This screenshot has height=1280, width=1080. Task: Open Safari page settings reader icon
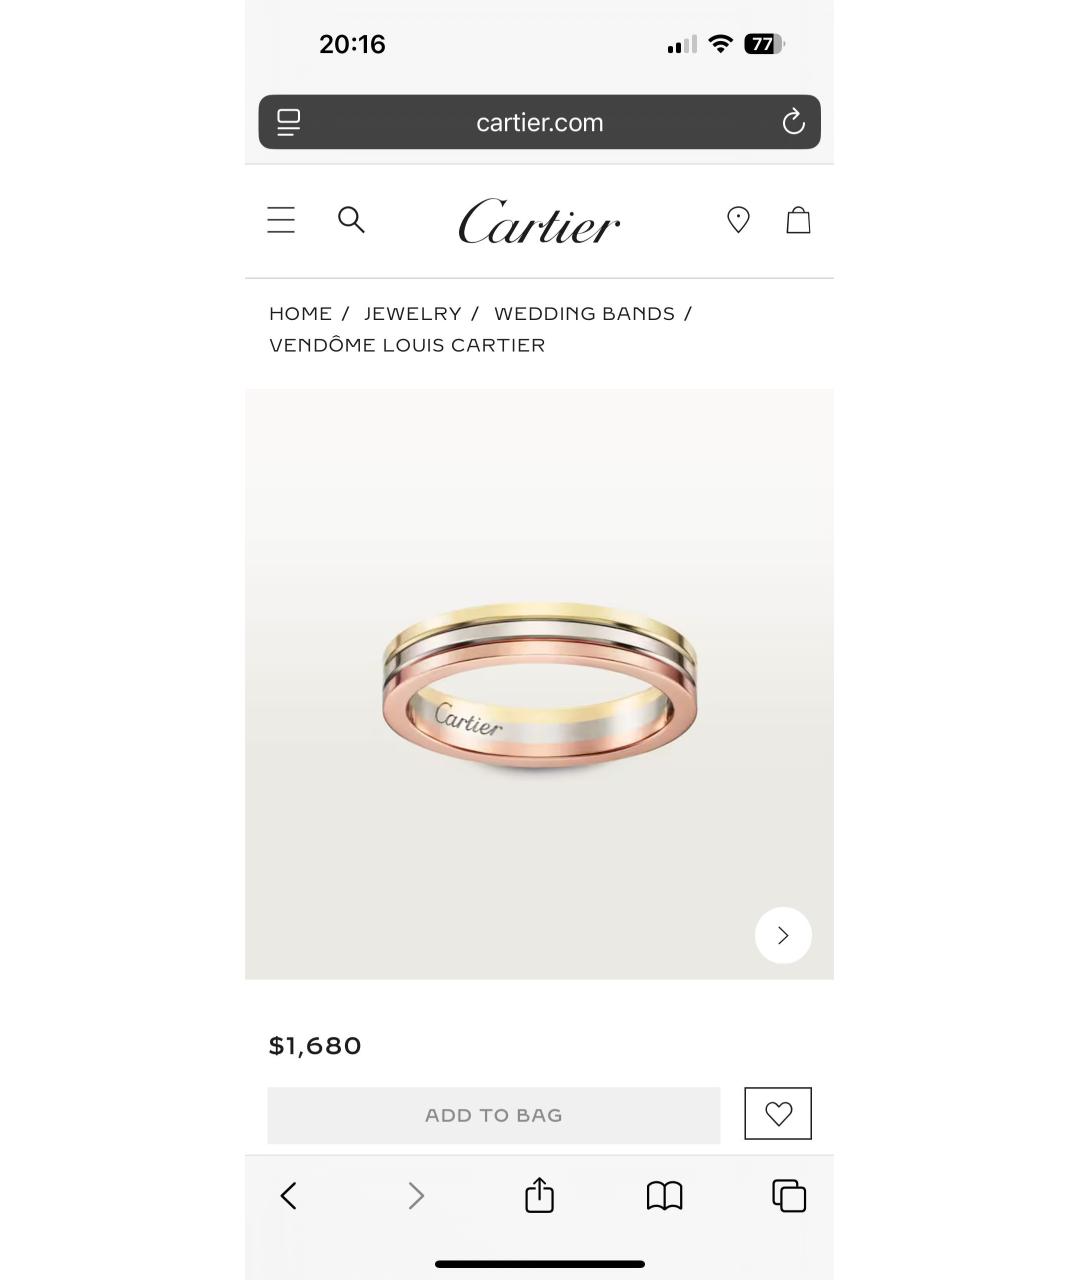(288, 122)
